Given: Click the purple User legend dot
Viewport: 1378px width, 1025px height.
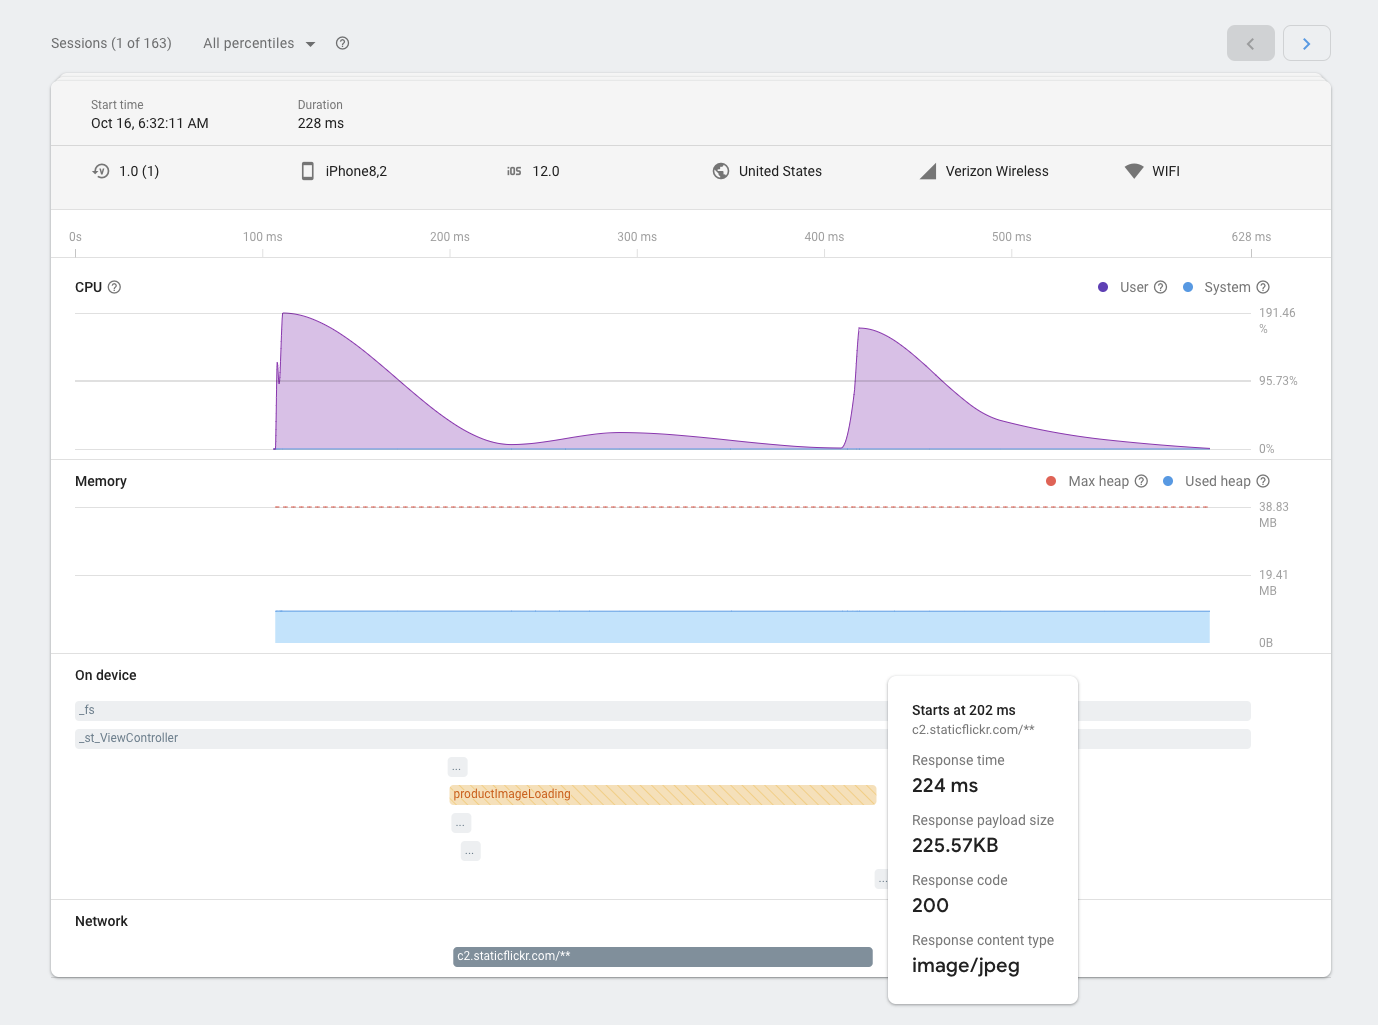Looking at the screenshot, I should [1103, 287].
